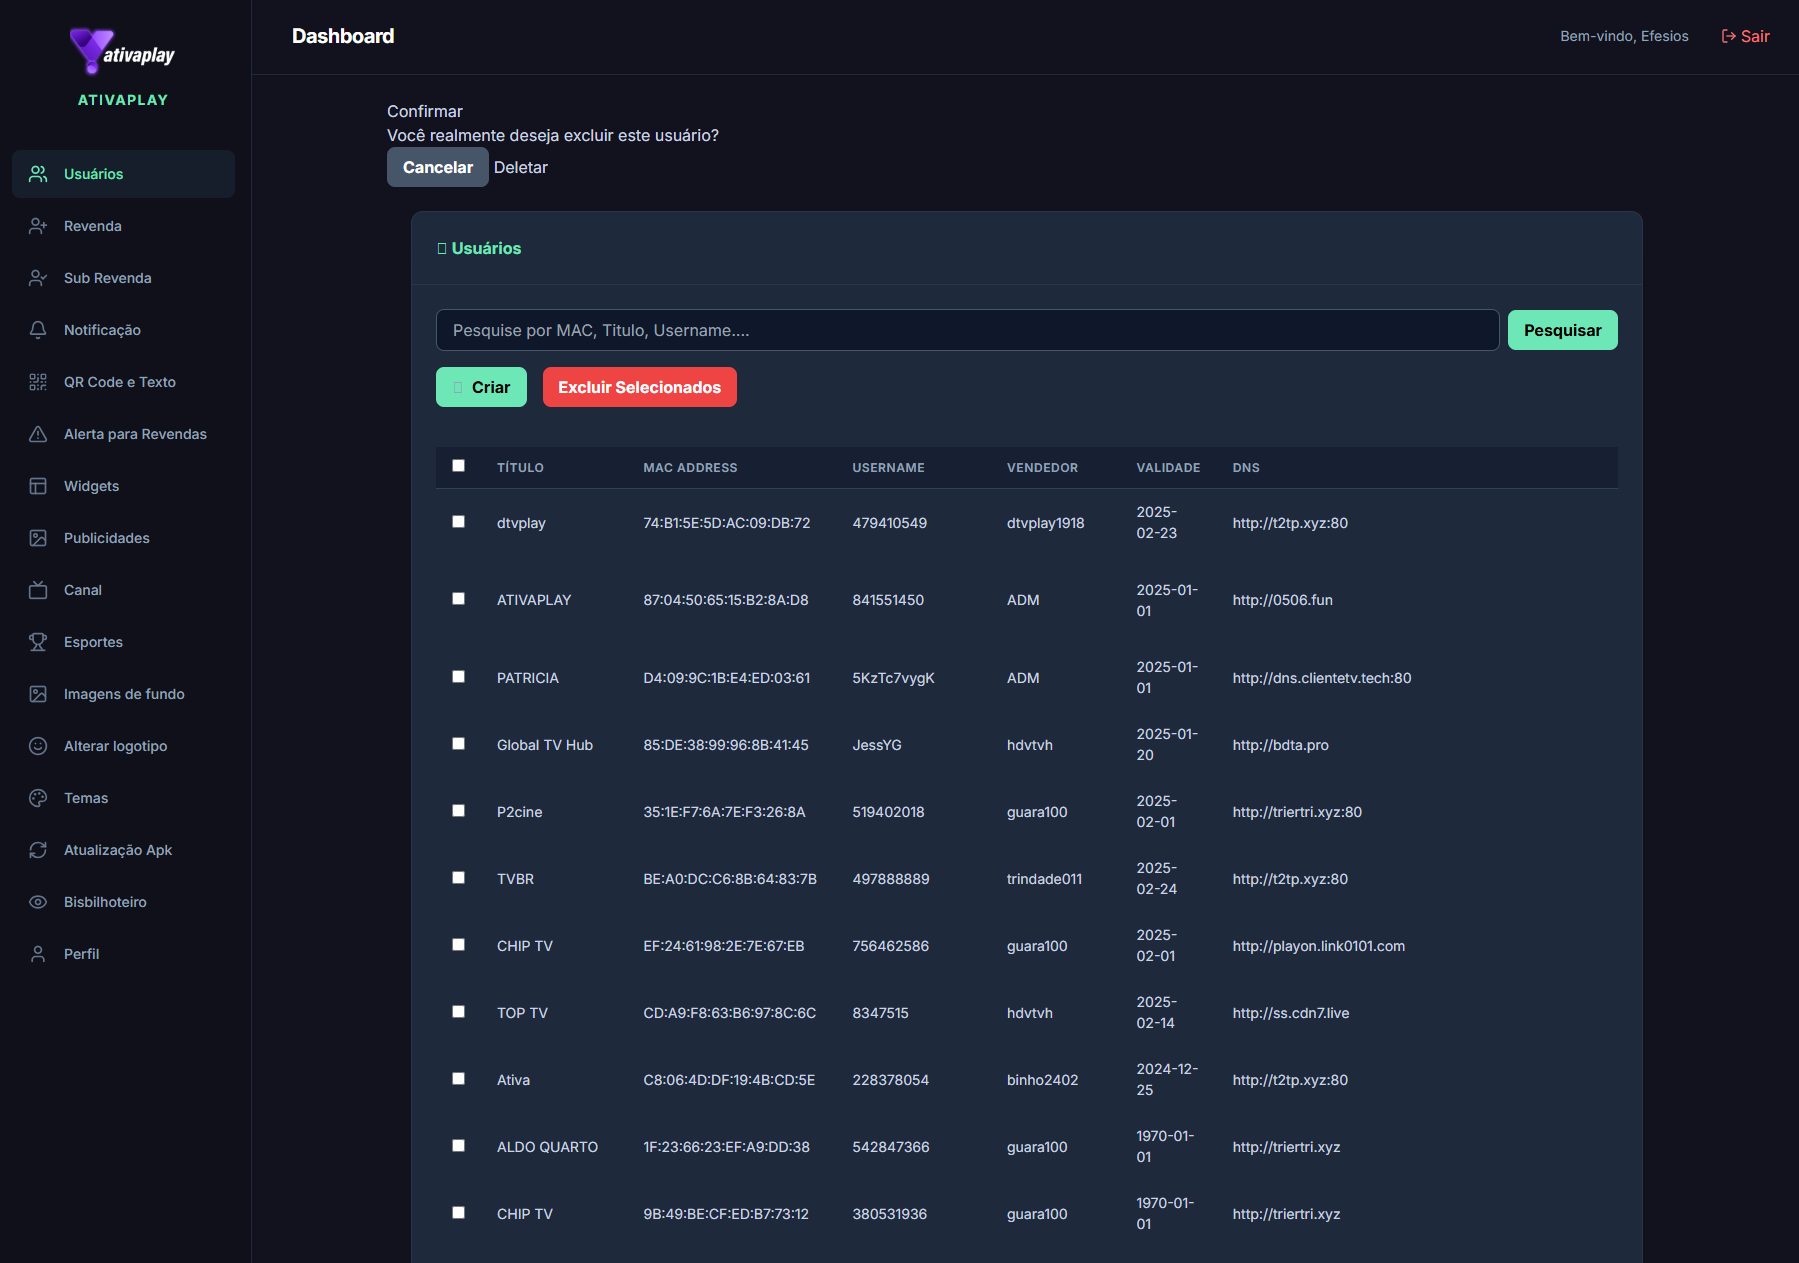Click the palette icon for Temas

(38, 798)
